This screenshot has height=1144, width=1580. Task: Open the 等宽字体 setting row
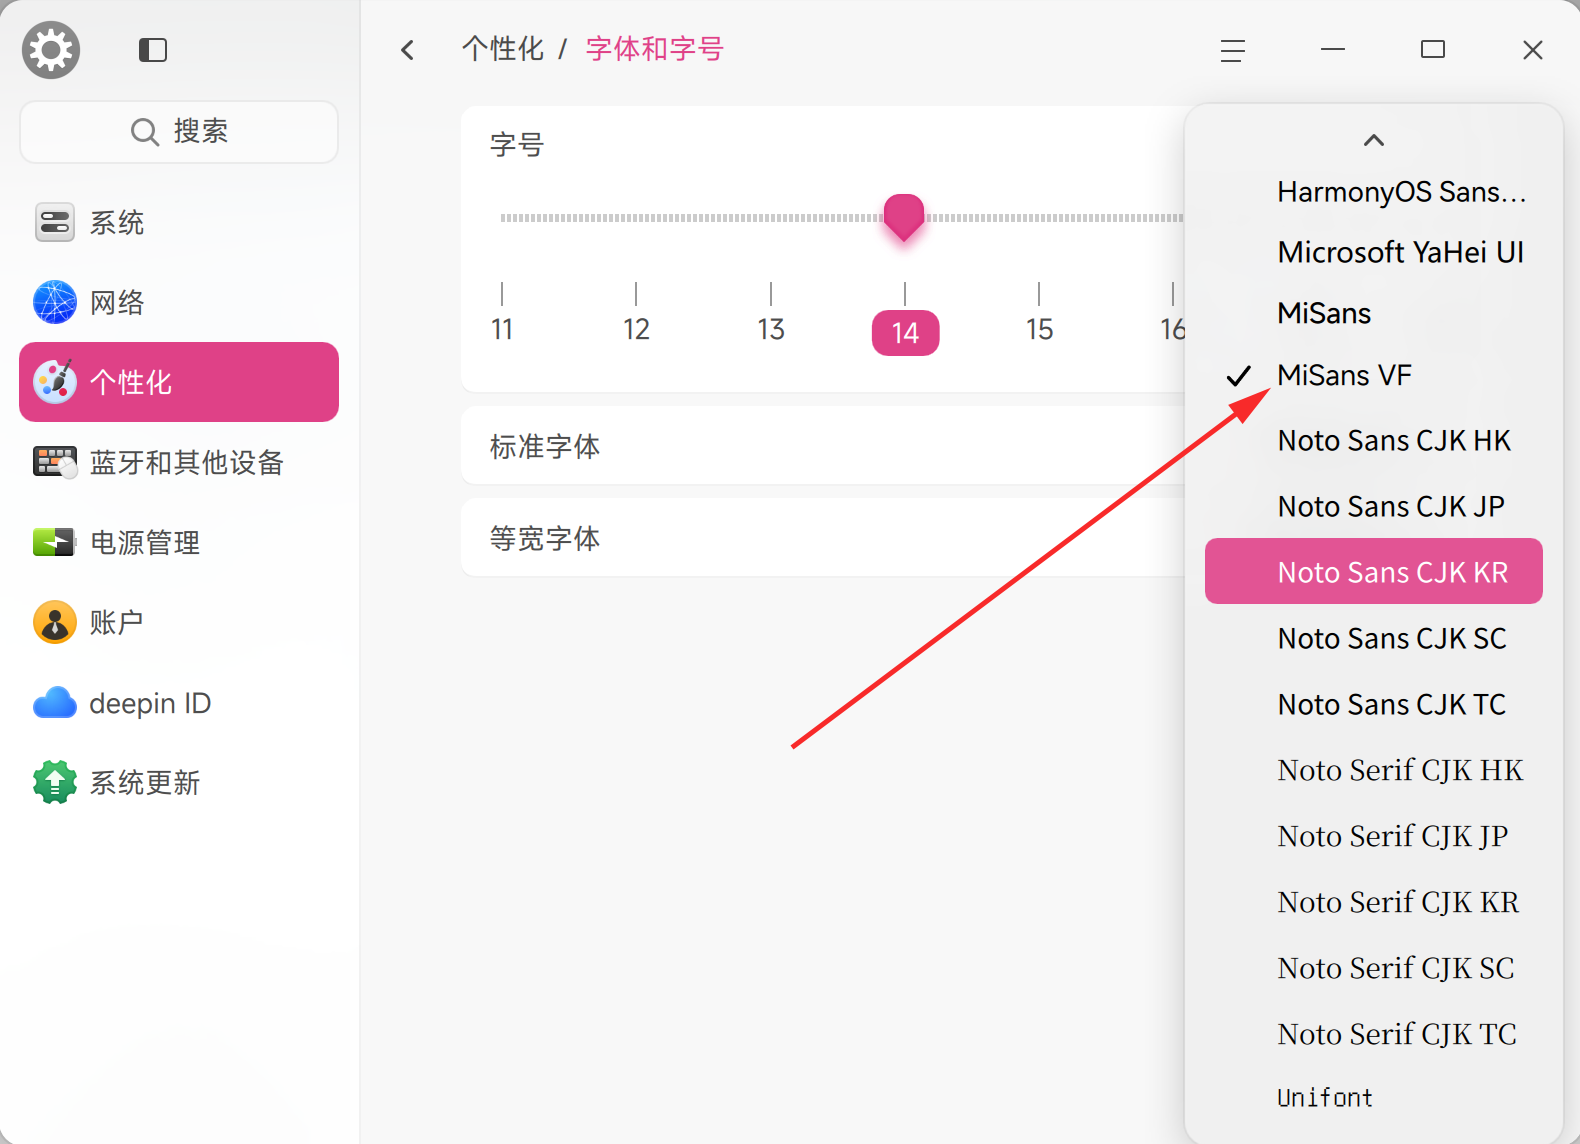click(x=822, y=538)
